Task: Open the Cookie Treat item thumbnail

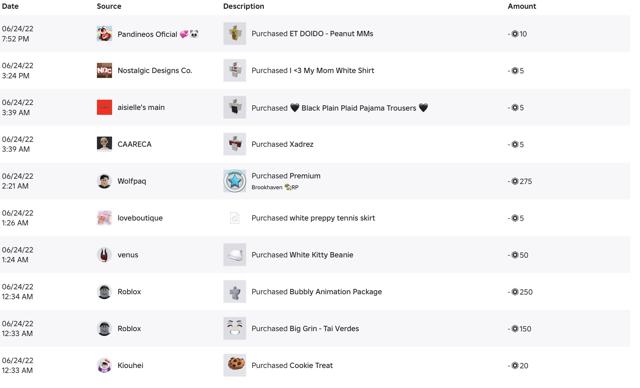Action: pyautogui.click(x=235, y=365)
